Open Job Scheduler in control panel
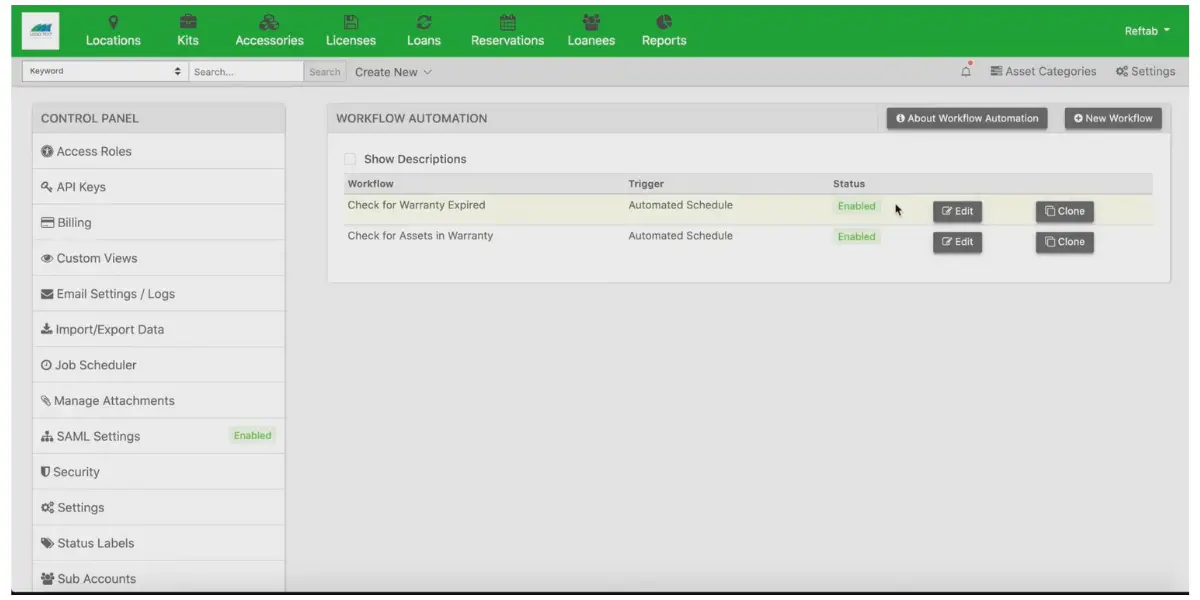The width and height of the screenshot is (1200, 600). (158, 365)
